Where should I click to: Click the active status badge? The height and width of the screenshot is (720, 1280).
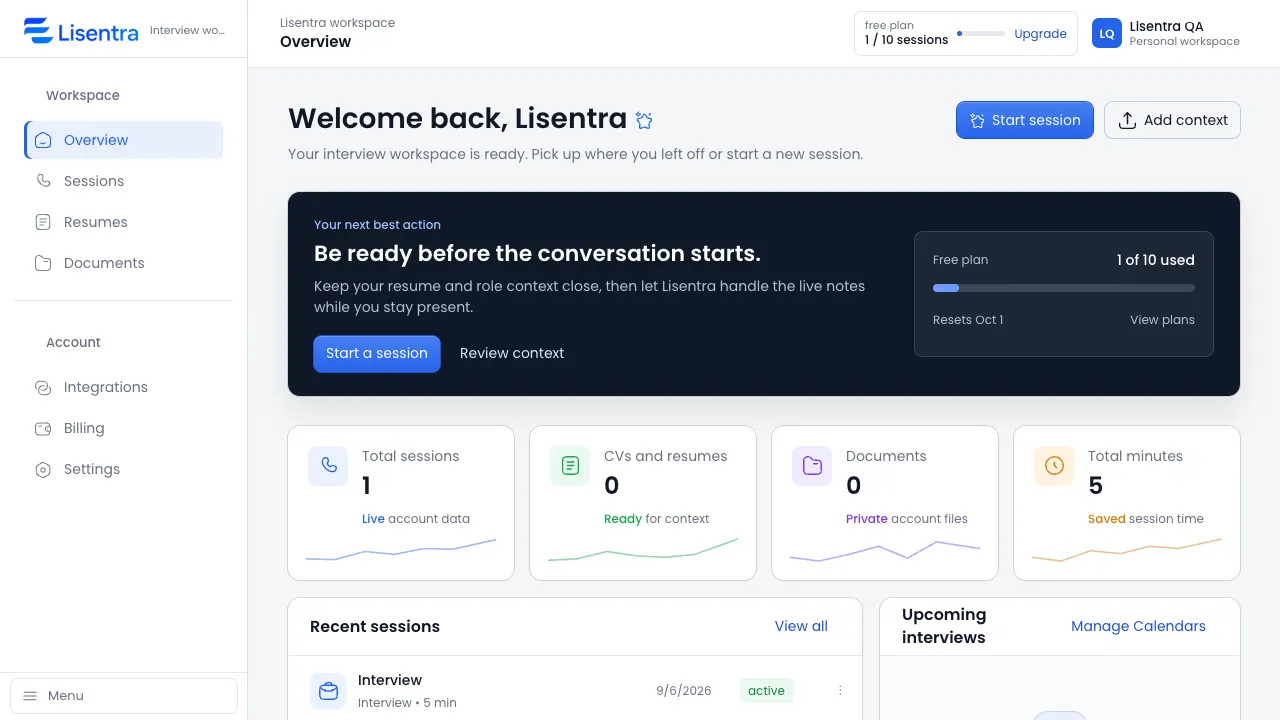pos(766,690)
